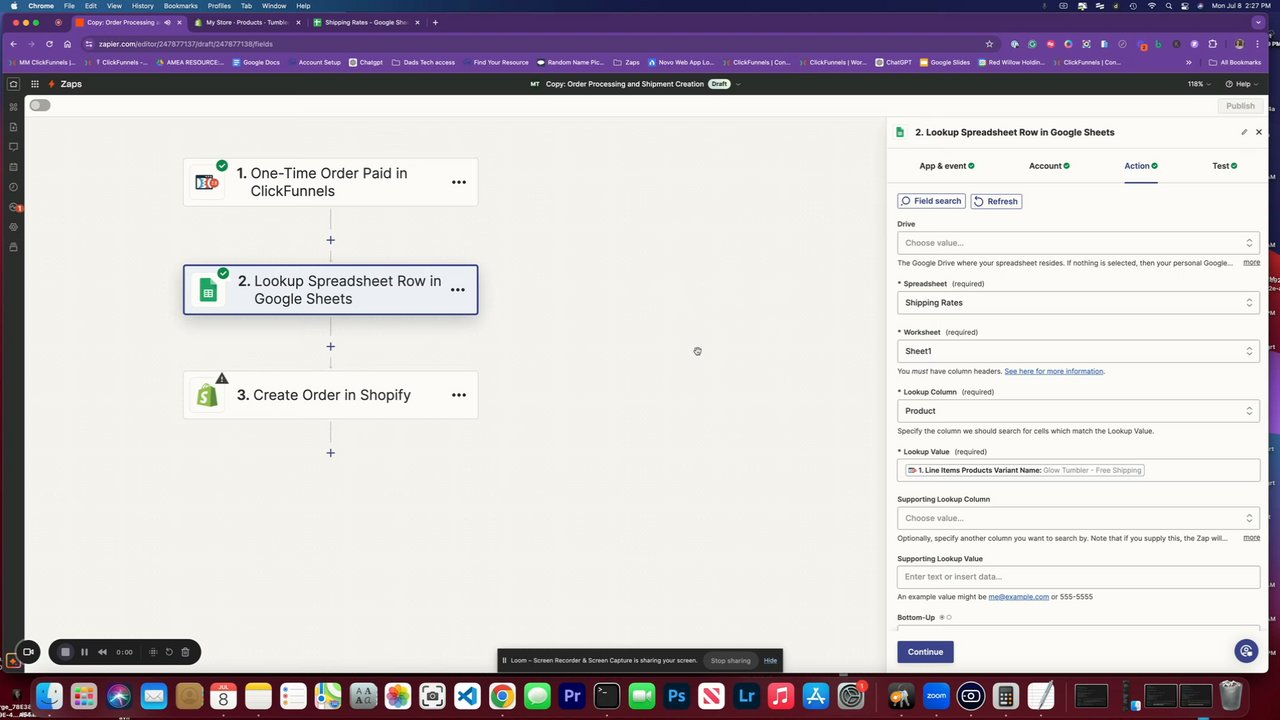Screen dimensions: 1280x720
Task: Click the Continue button
Action: [925, 652]
